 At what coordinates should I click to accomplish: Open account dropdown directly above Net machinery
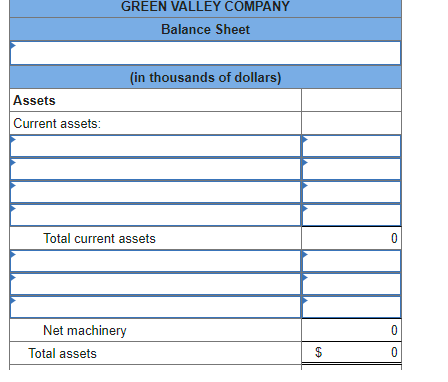[155, 307]
